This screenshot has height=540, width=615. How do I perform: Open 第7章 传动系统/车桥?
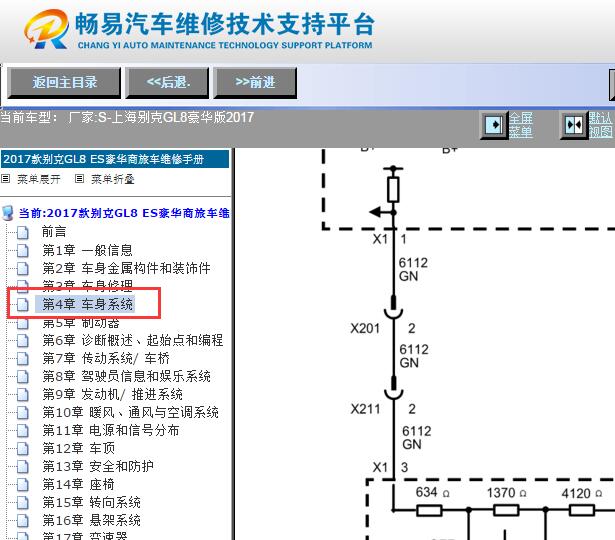pos(106,358)
